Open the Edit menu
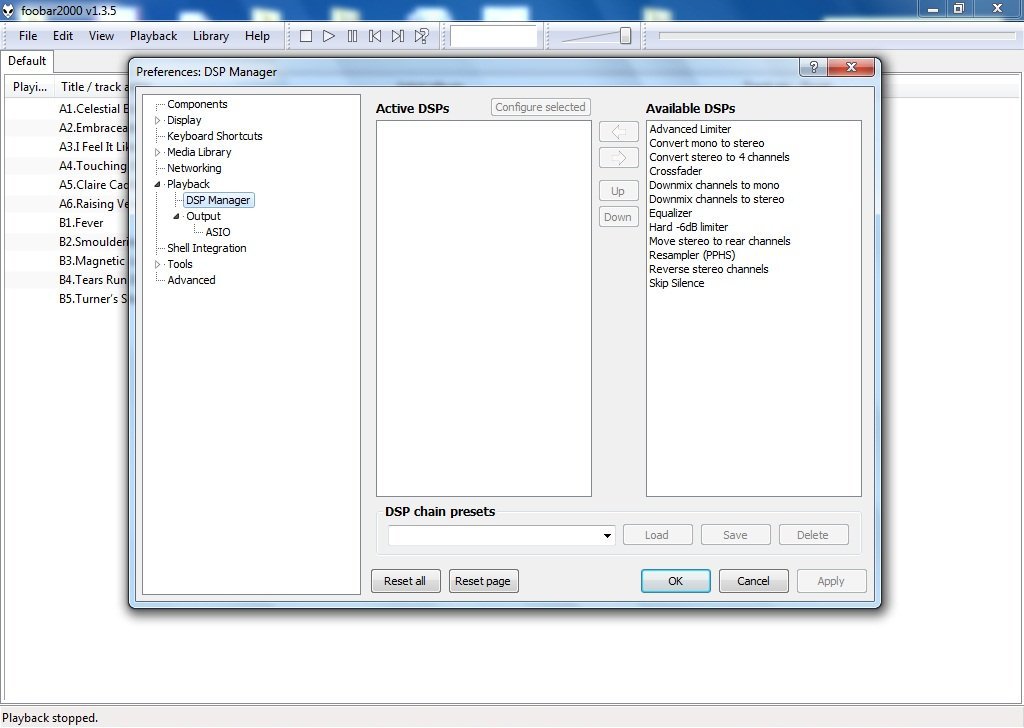 click(x=63, y=36)
